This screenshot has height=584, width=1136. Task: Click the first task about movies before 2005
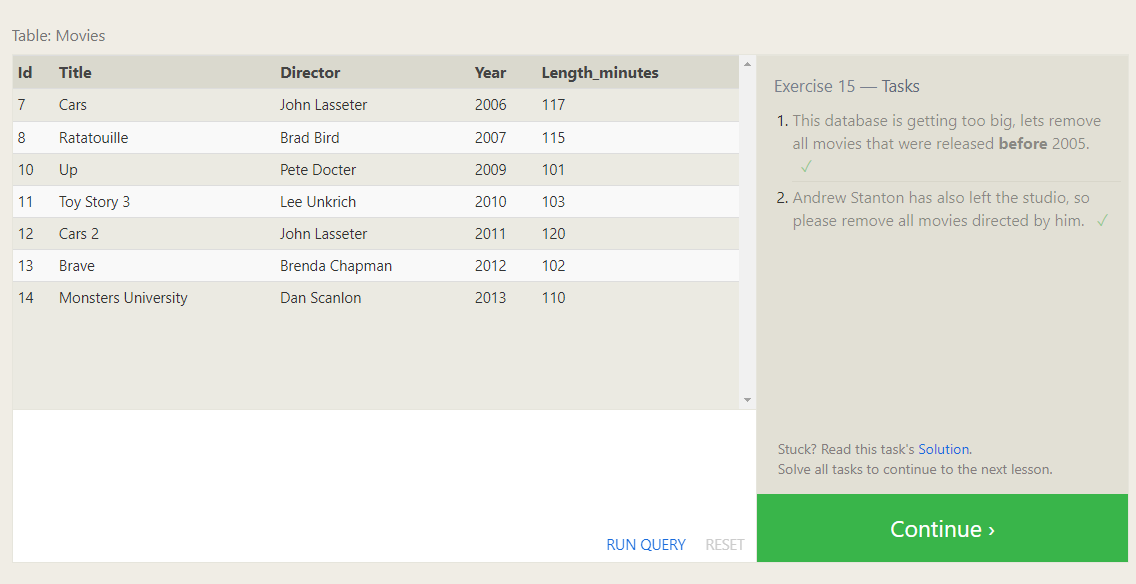[x=946, y=132]
